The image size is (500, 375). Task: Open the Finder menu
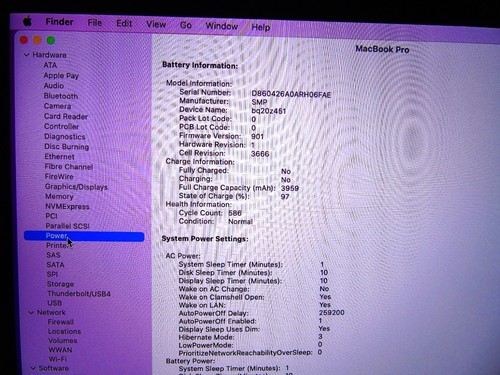59,22
